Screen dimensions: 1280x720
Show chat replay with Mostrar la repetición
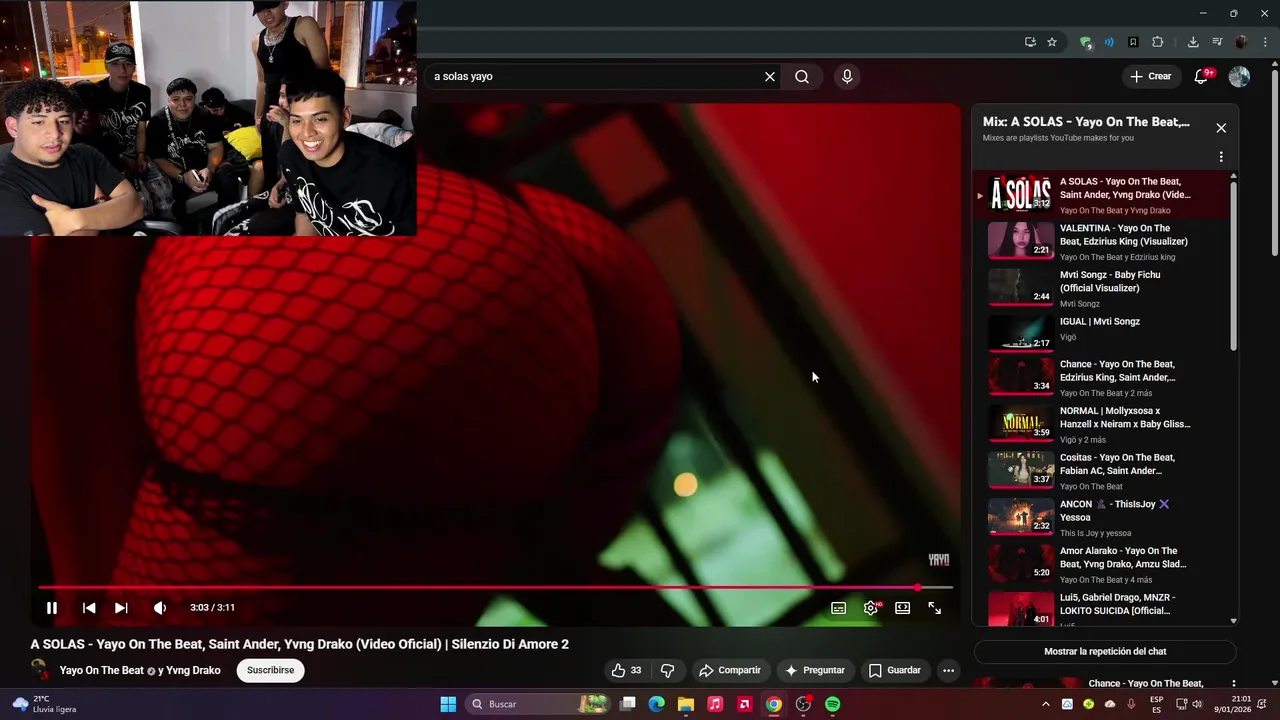coord(1105,651)
